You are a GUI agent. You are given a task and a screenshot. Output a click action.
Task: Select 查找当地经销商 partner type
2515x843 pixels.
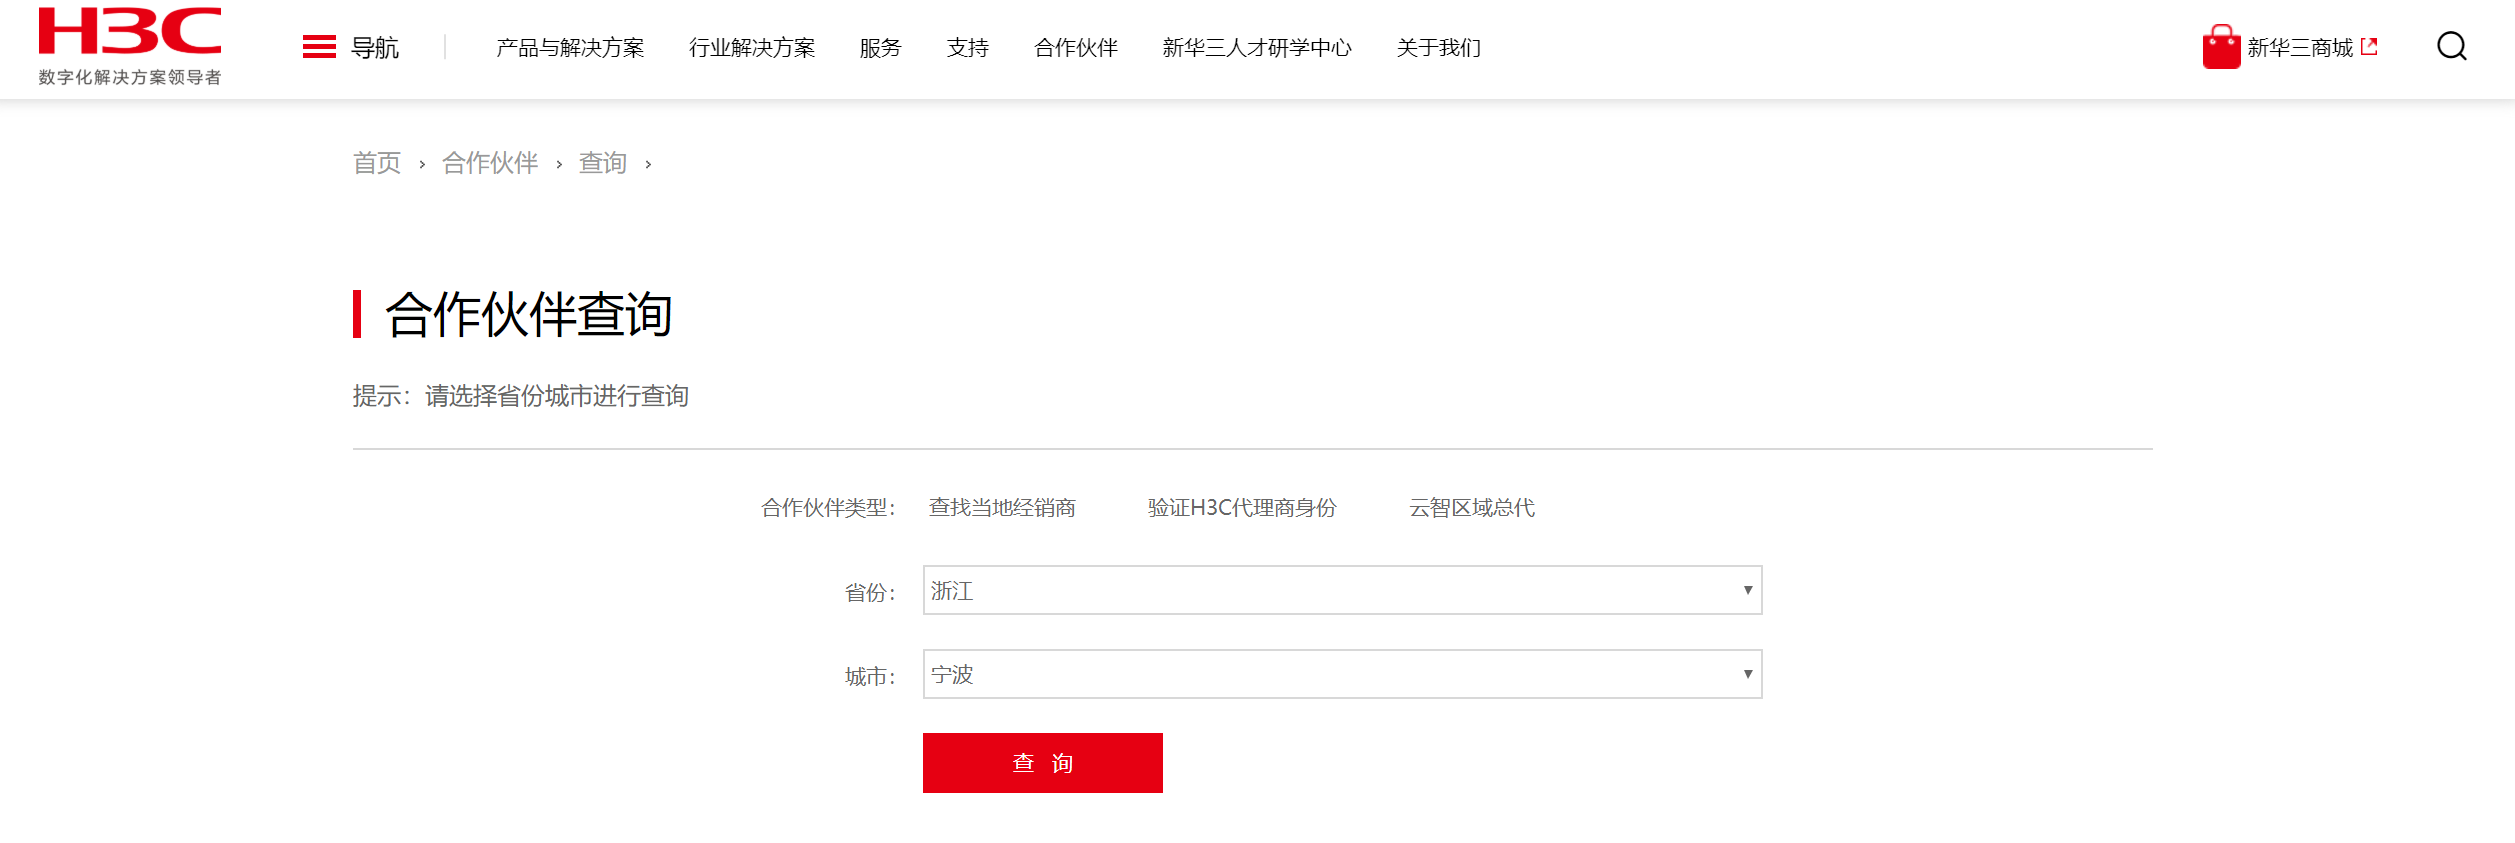click(1002, 508)
